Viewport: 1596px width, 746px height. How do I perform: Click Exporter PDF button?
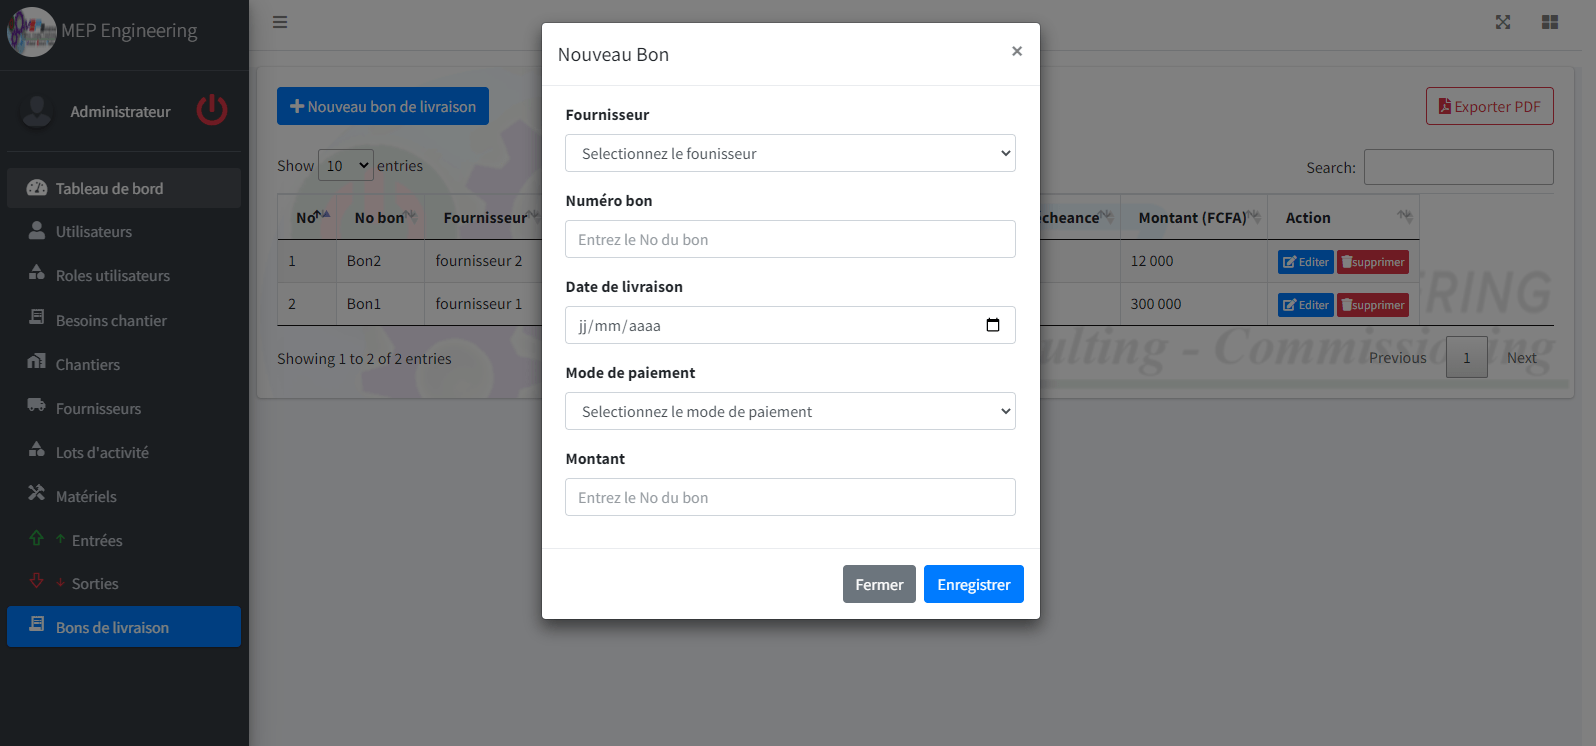(x=1489, y=106)
